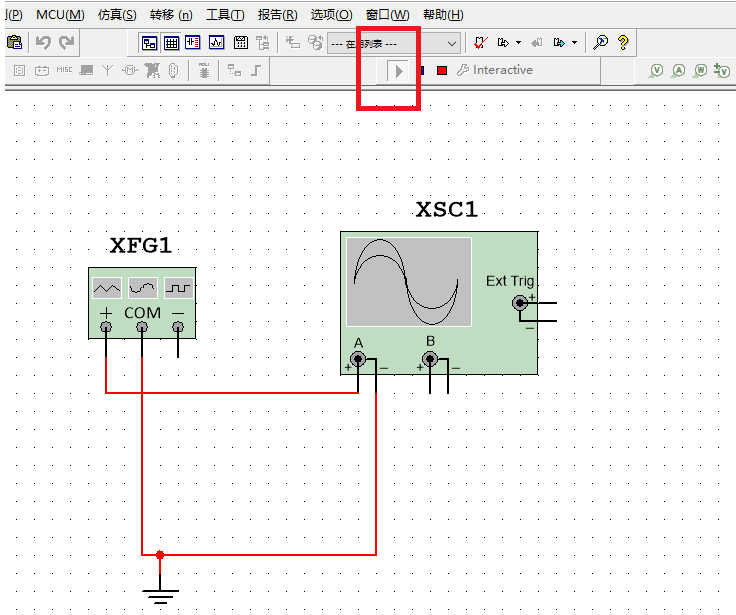The image size is (736, 615).
Task: Click the Undo arrow icon
Action: click(x=43, y=43)
